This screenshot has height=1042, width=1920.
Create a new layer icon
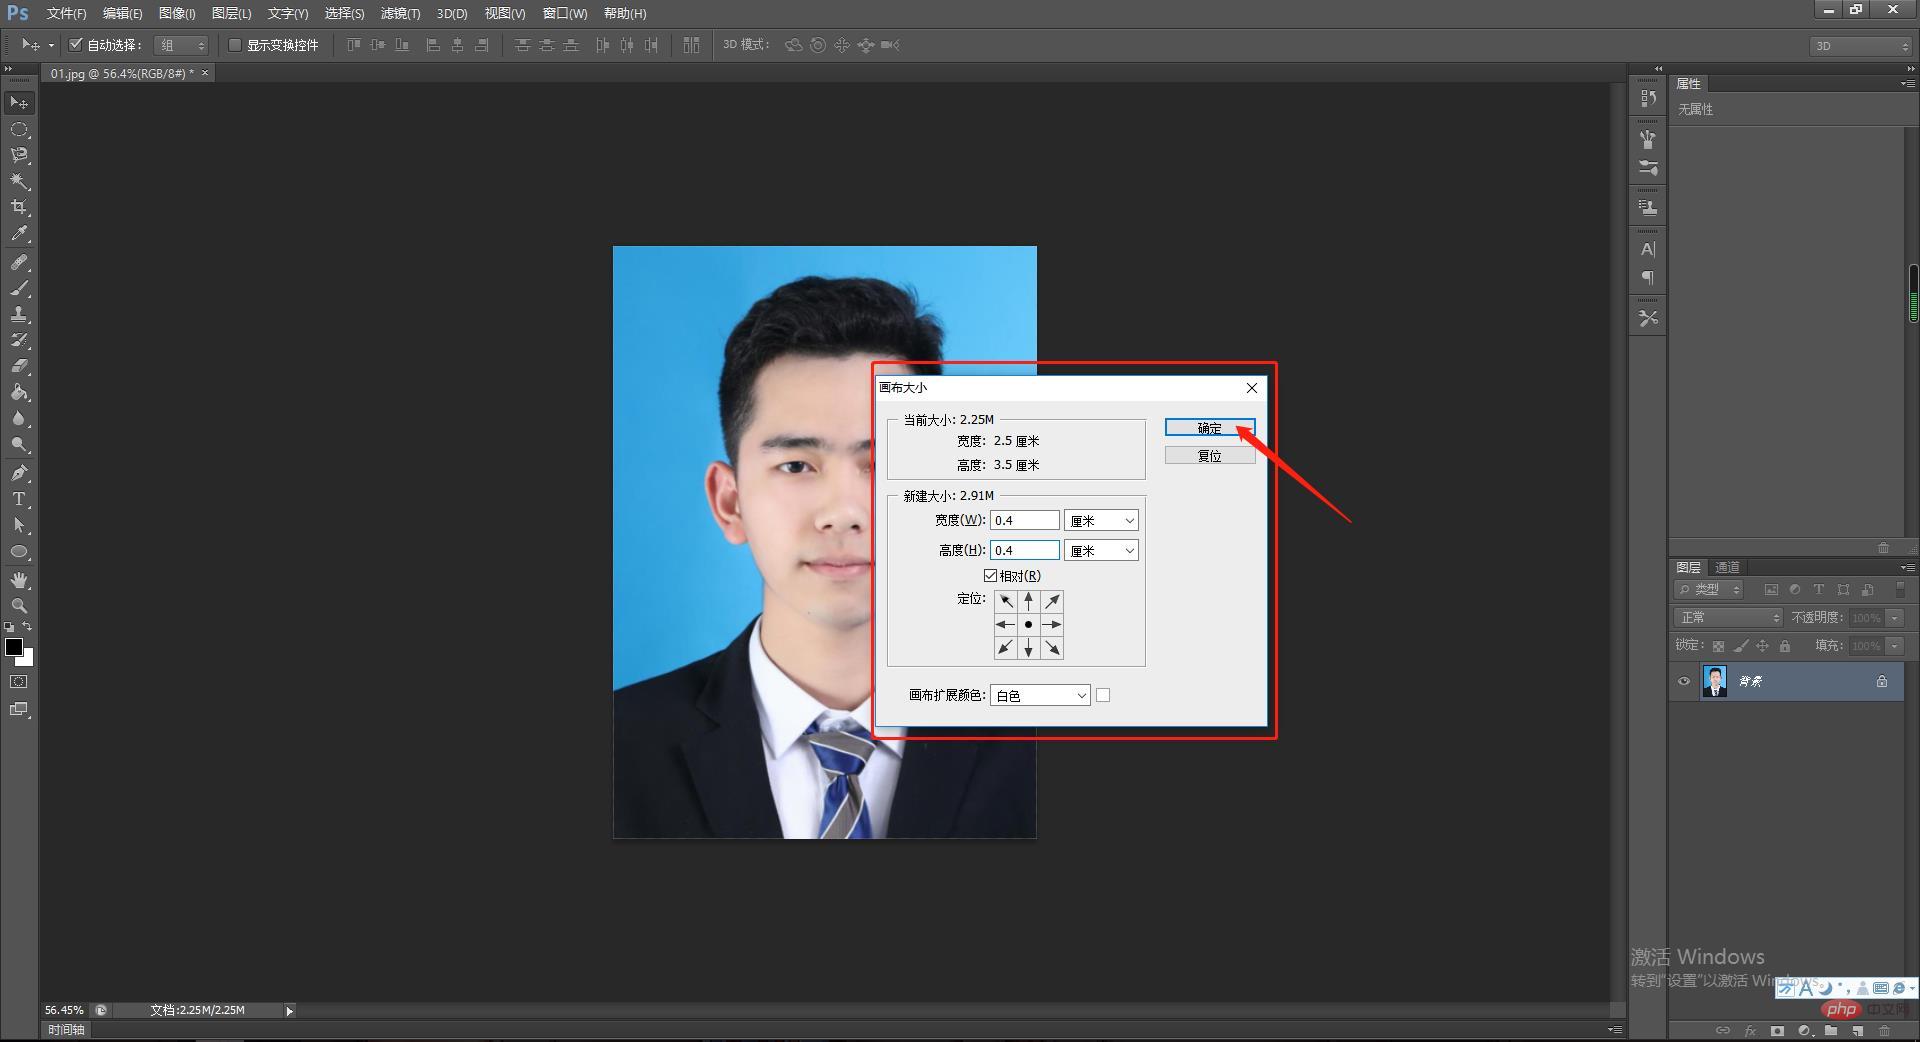point(1857,1030)
